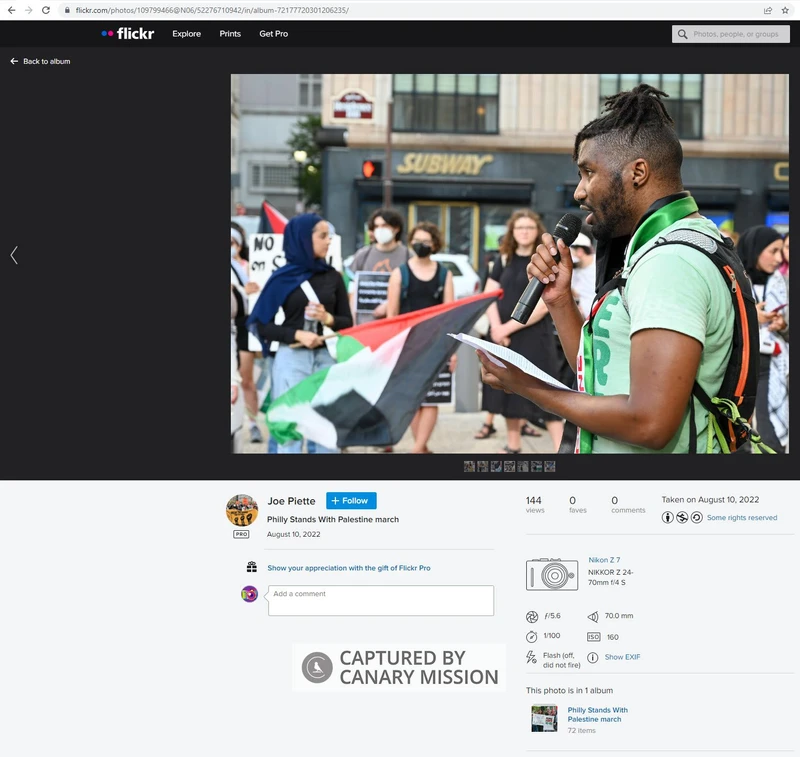Viewport: 800px width, 757px height.
Task: Click the info icon next to Show EXIF
Action: coord(593,657)
